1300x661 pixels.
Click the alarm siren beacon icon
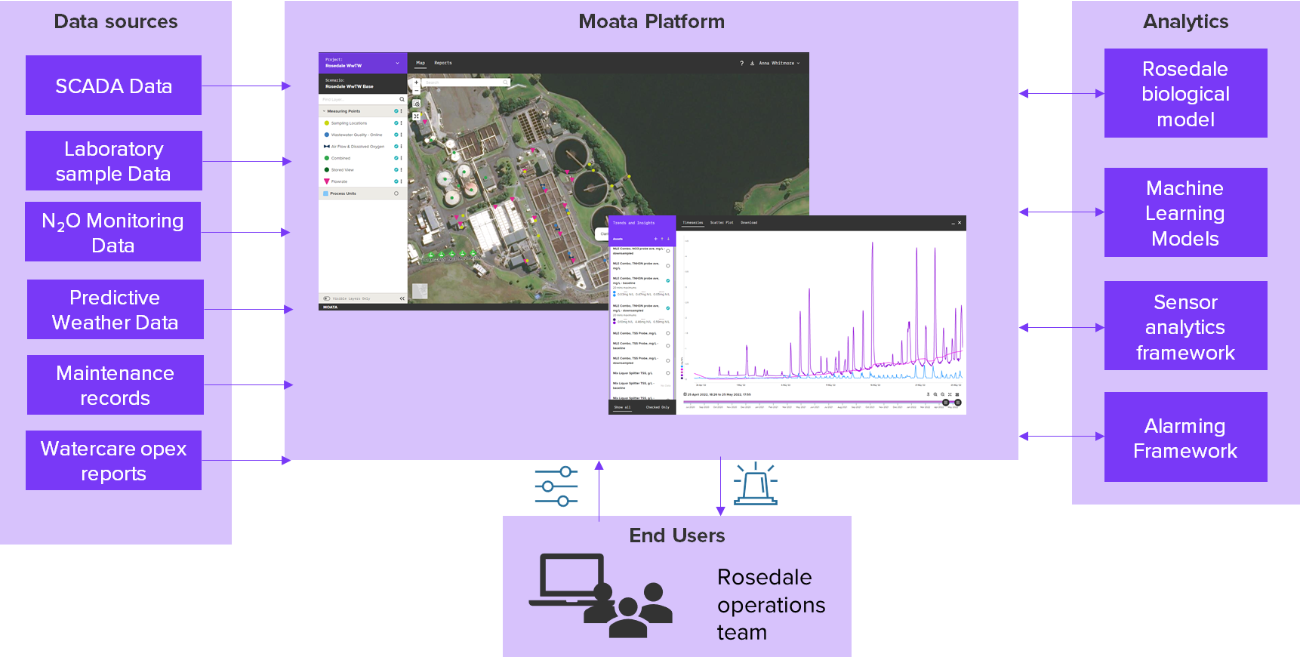click(755, 485)
